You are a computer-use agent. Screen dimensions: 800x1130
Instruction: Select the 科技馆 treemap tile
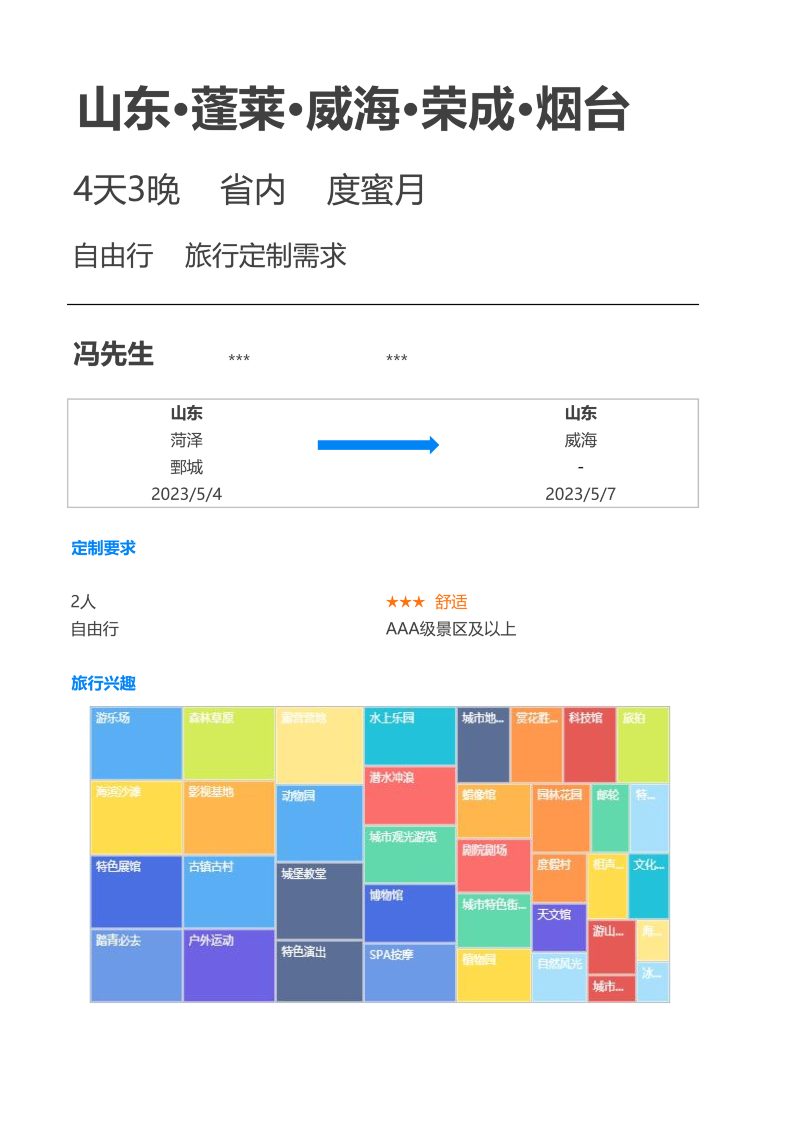[x=590, y=745]
